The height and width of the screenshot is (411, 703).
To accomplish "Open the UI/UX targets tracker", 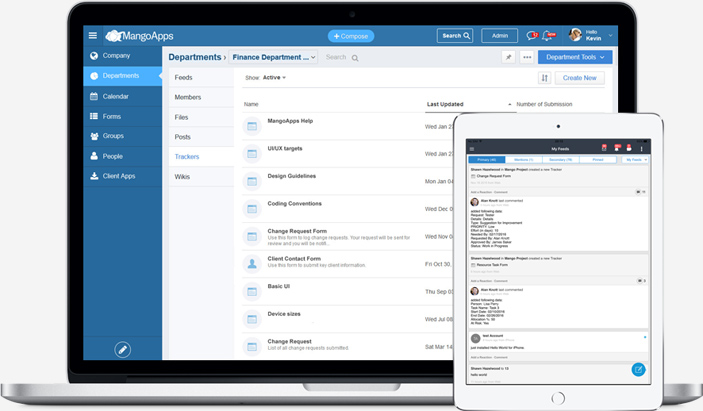I will 285,148.
